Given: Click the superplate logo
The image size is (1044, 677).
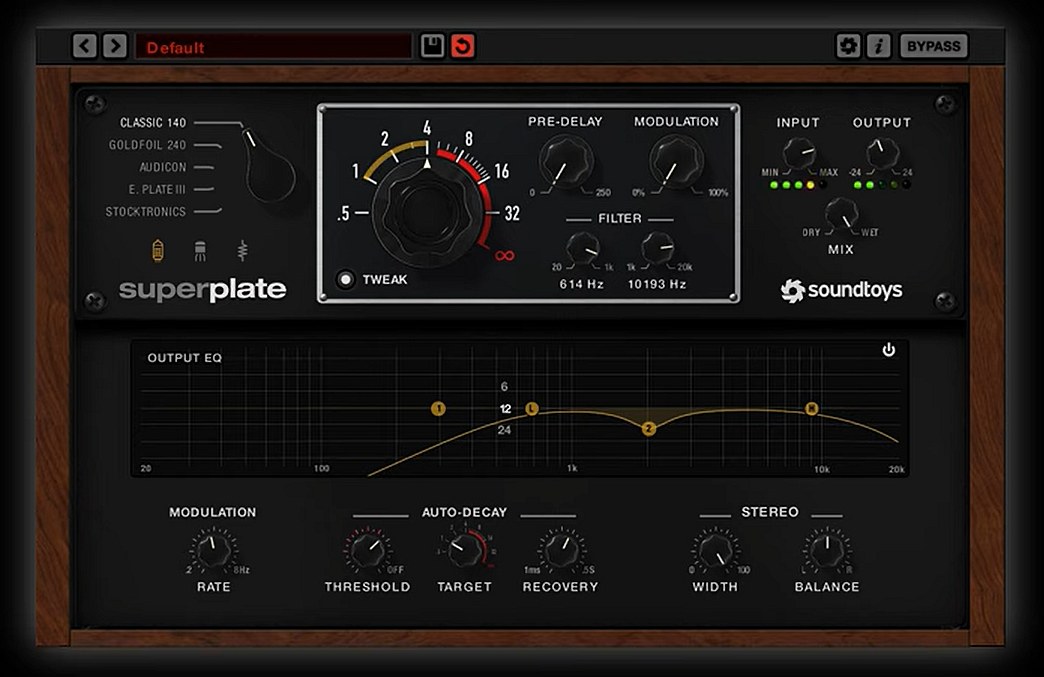Looking at the screenshot, I should coord(202,290).
